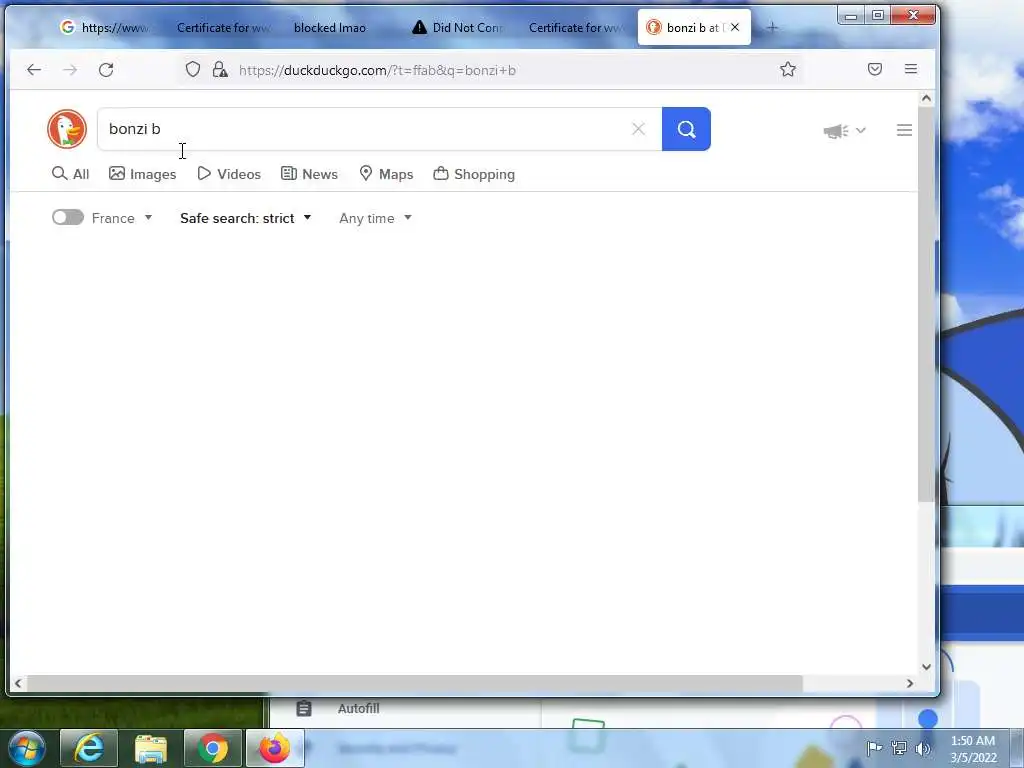Viewport: 1024px width, 768px height.
Task: Open new tab with plus button
Action: (x=773, y=27)
